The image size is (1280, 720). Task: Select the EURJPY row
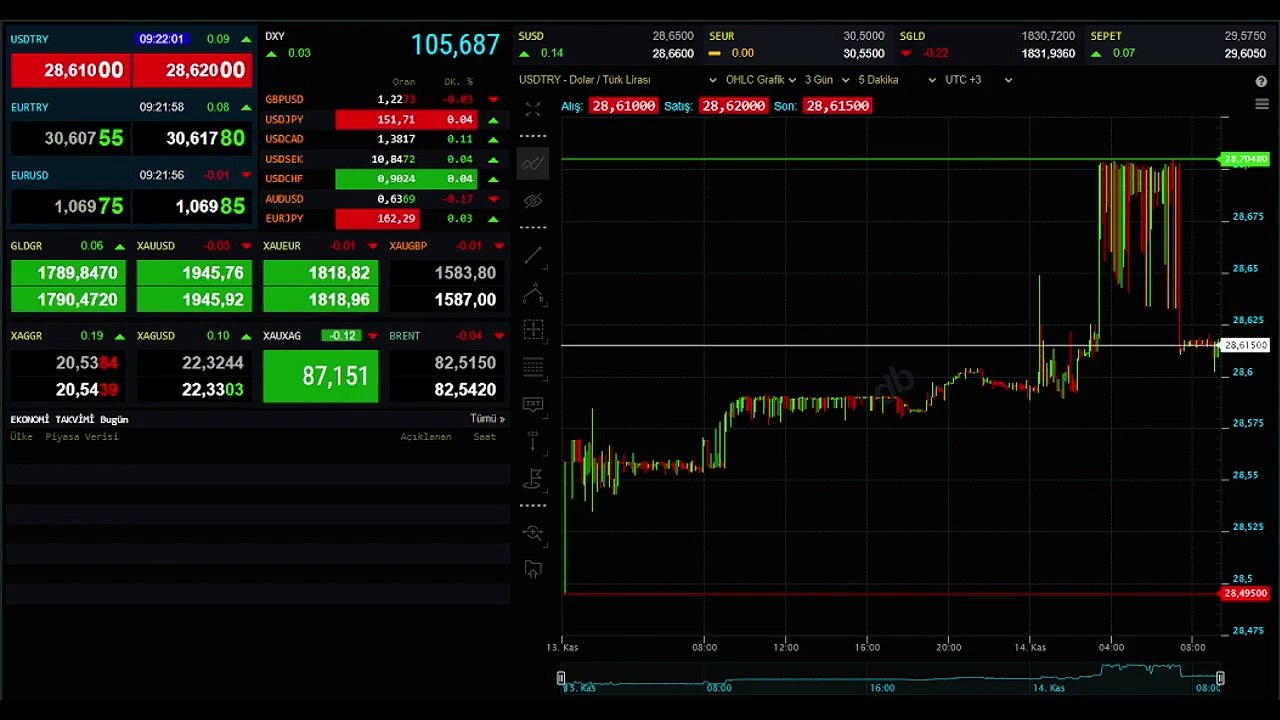point(383,218)
